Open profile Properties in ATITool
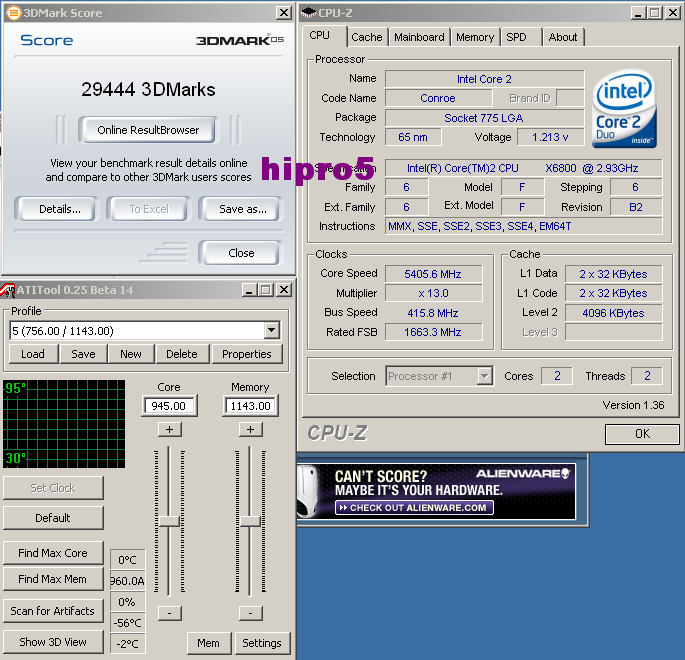685x660 pixels. (247, 354)
